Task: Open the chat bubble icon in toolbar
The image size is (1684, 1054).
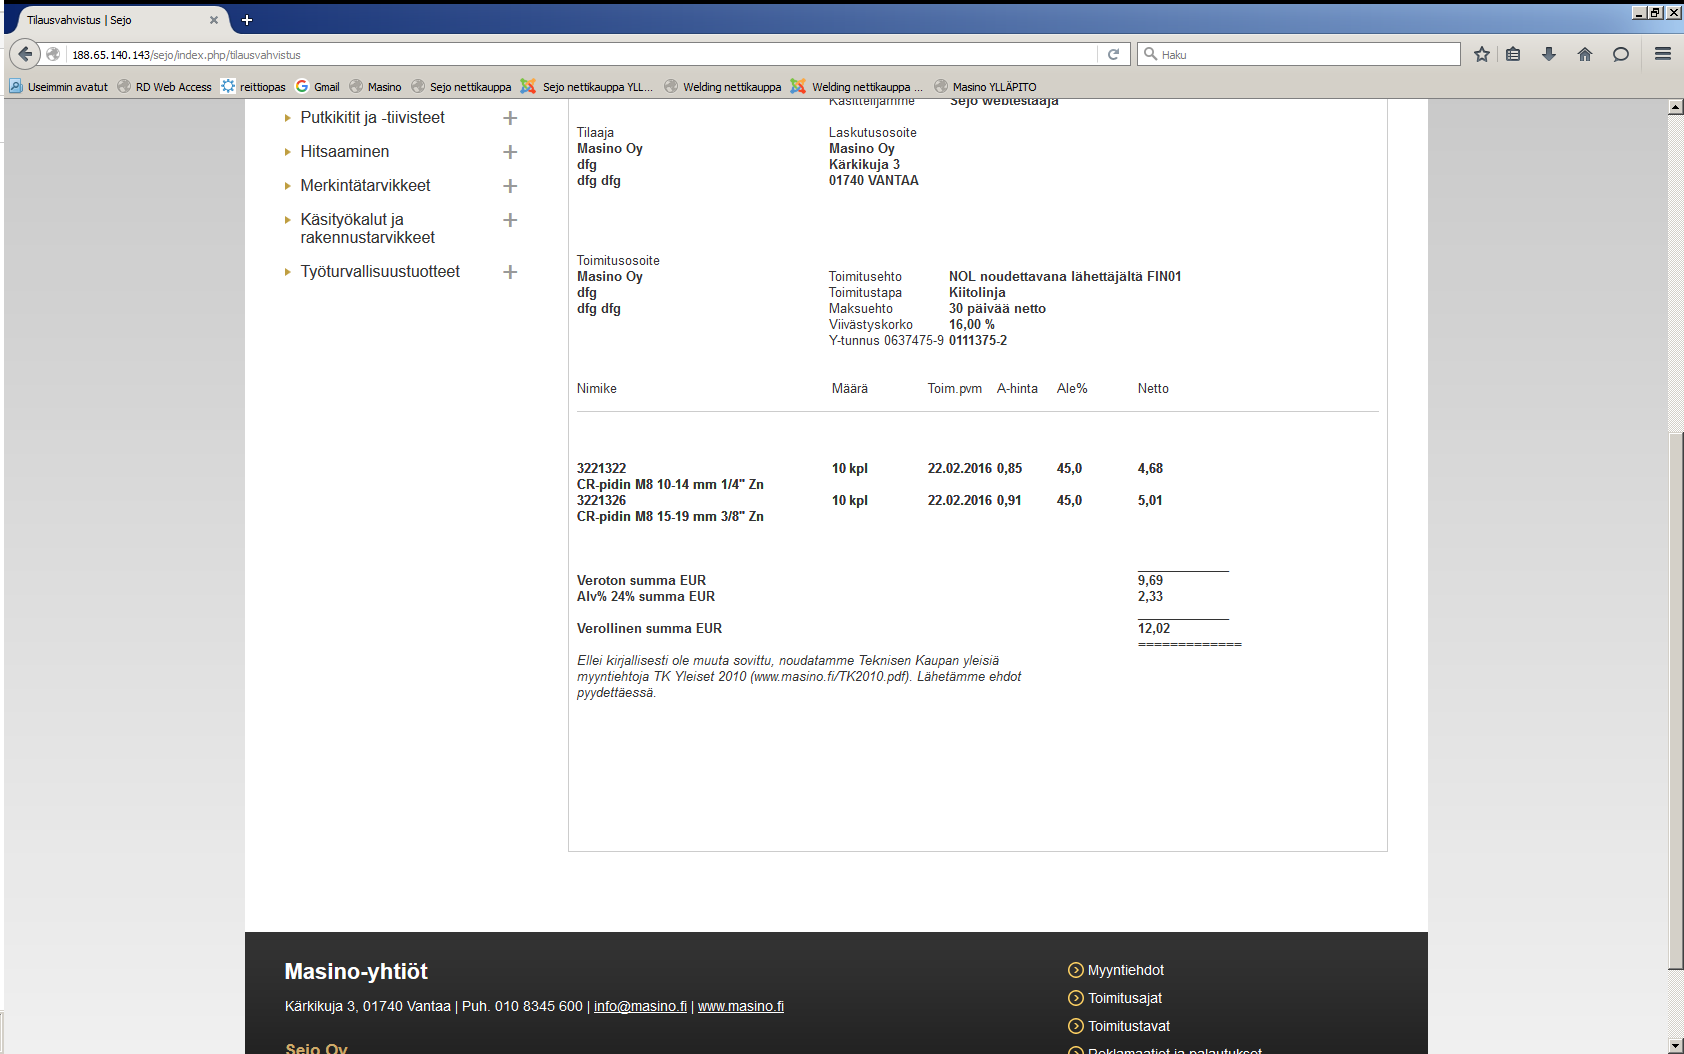Action: [1621, 54]
